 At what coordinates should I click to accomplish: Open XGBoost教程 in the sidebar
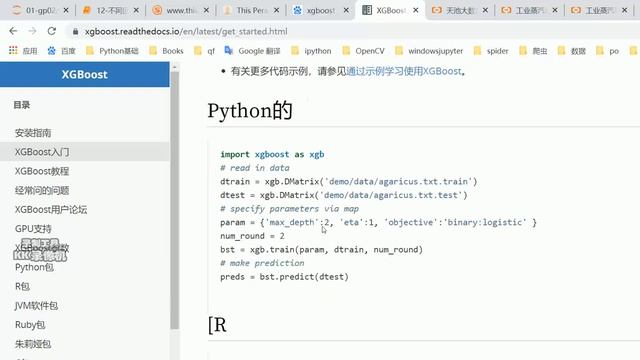pos(42,171)
